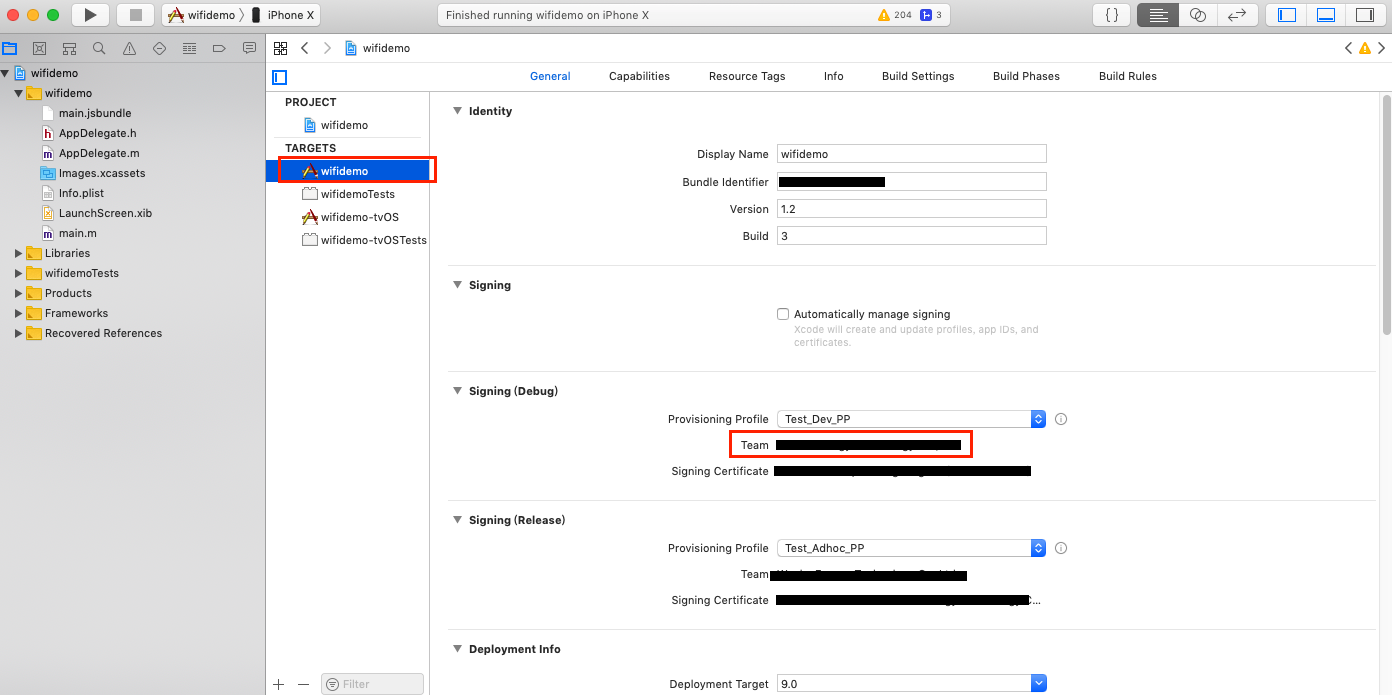Select the wifidemo scheme in toolbar

coord(202,15)
